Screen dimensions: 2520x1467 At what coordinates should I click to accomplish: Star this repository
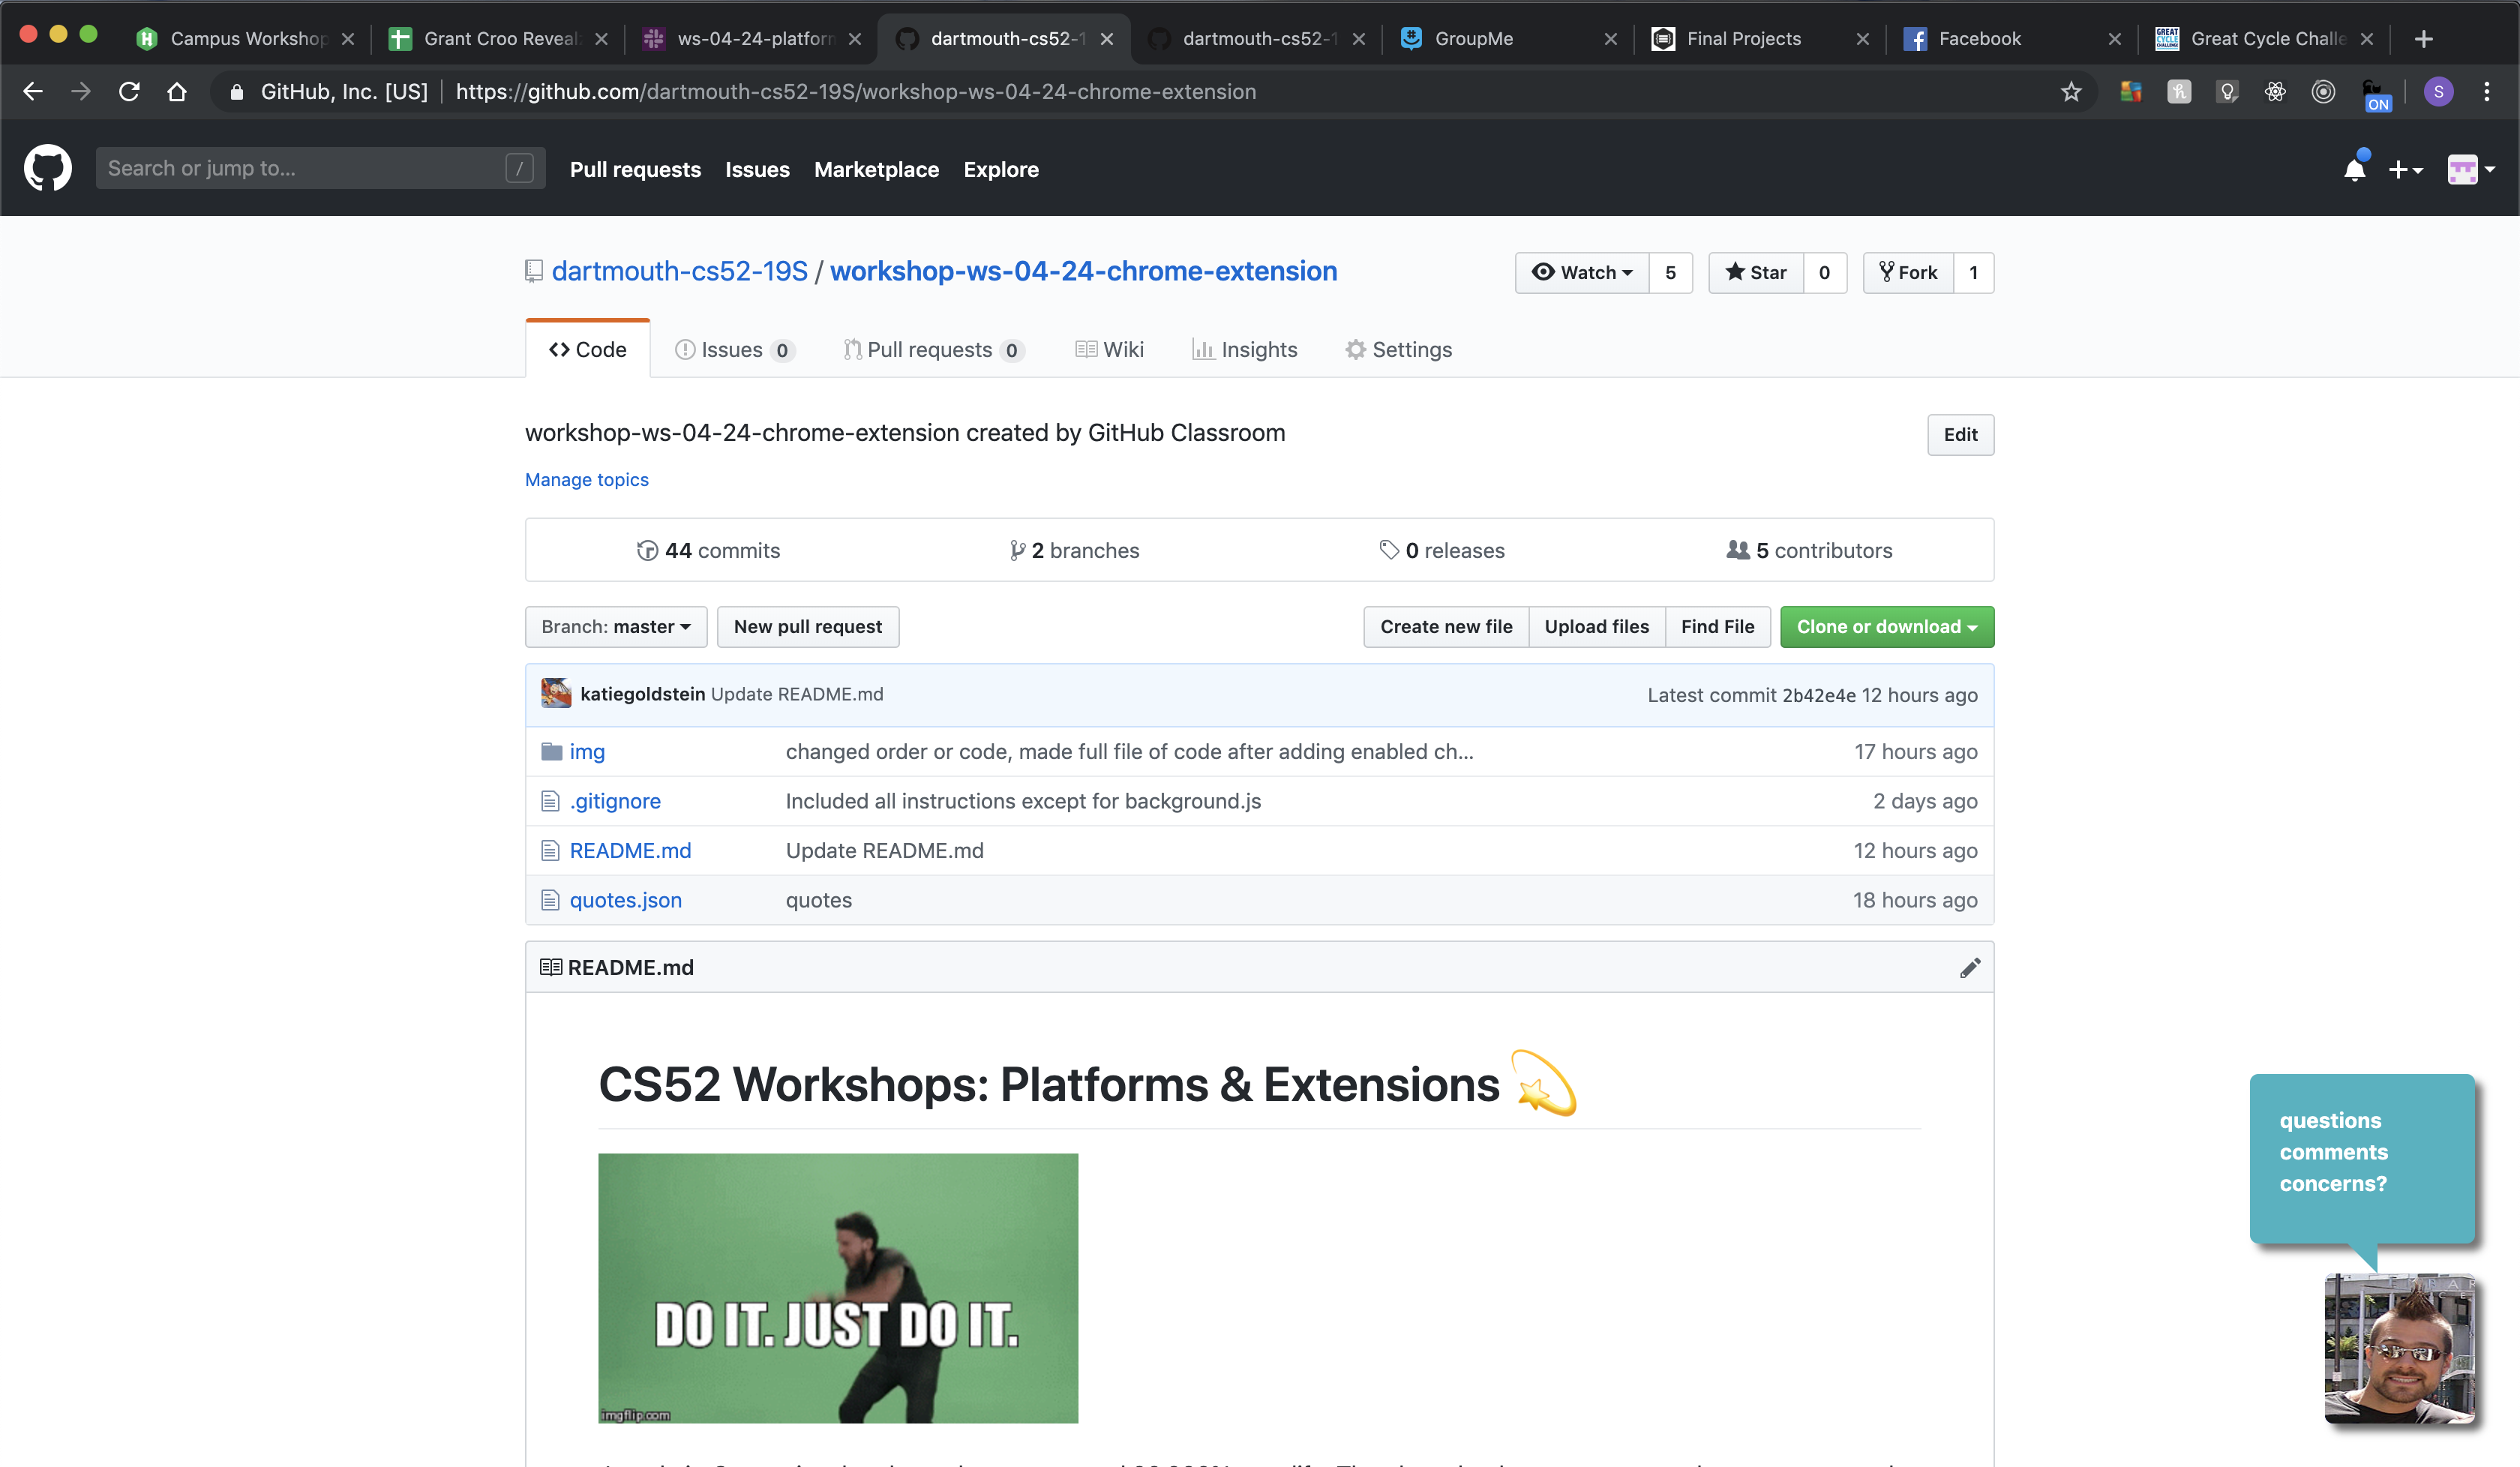[x=1756, y=272]
